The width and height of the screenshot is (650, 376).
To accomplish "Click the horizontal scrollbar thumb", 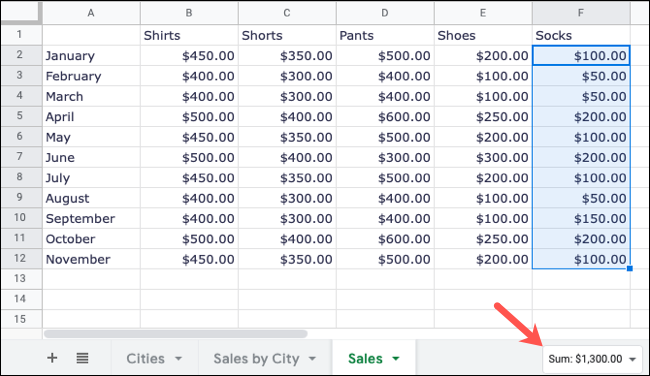I will pyautogui.click(x=175, y=334).
